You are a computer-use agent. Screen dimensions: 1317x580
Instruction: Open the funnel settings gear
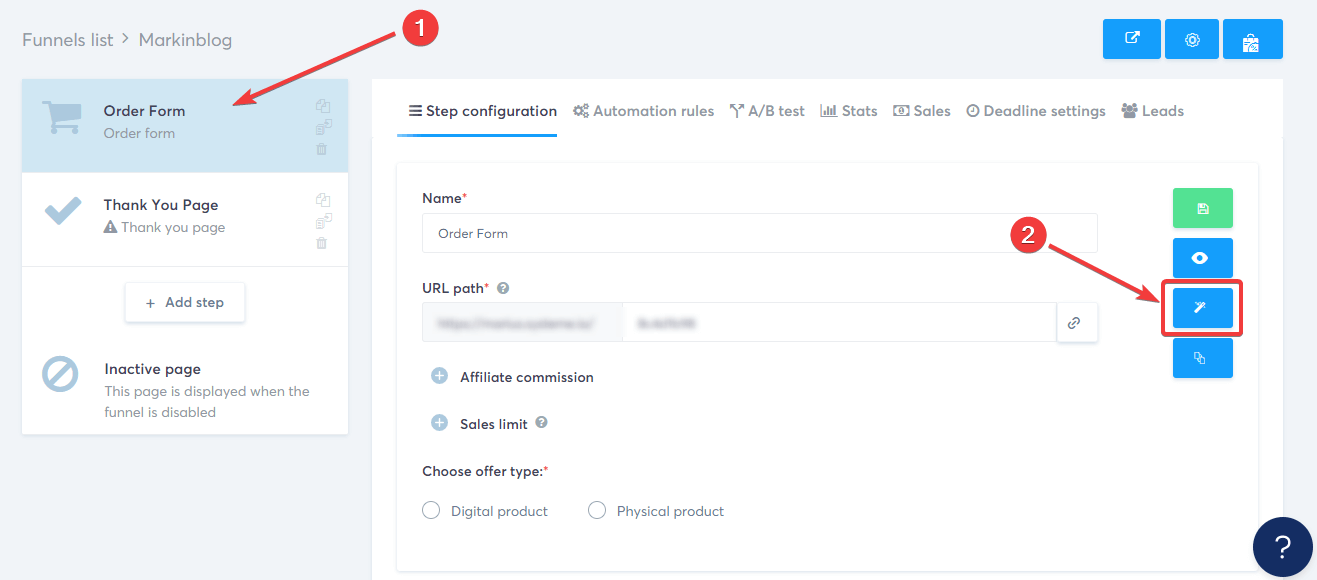pyautogui.click(x=1192, y=38)
